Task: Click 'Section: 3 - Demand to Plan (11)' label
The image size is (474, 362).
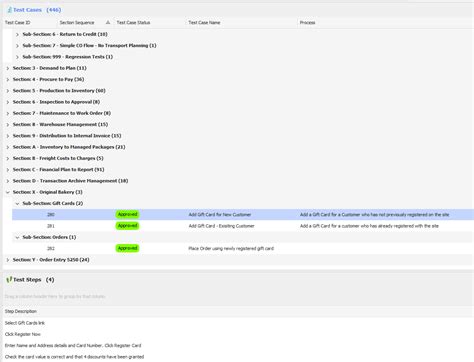Action: [50, 68]
